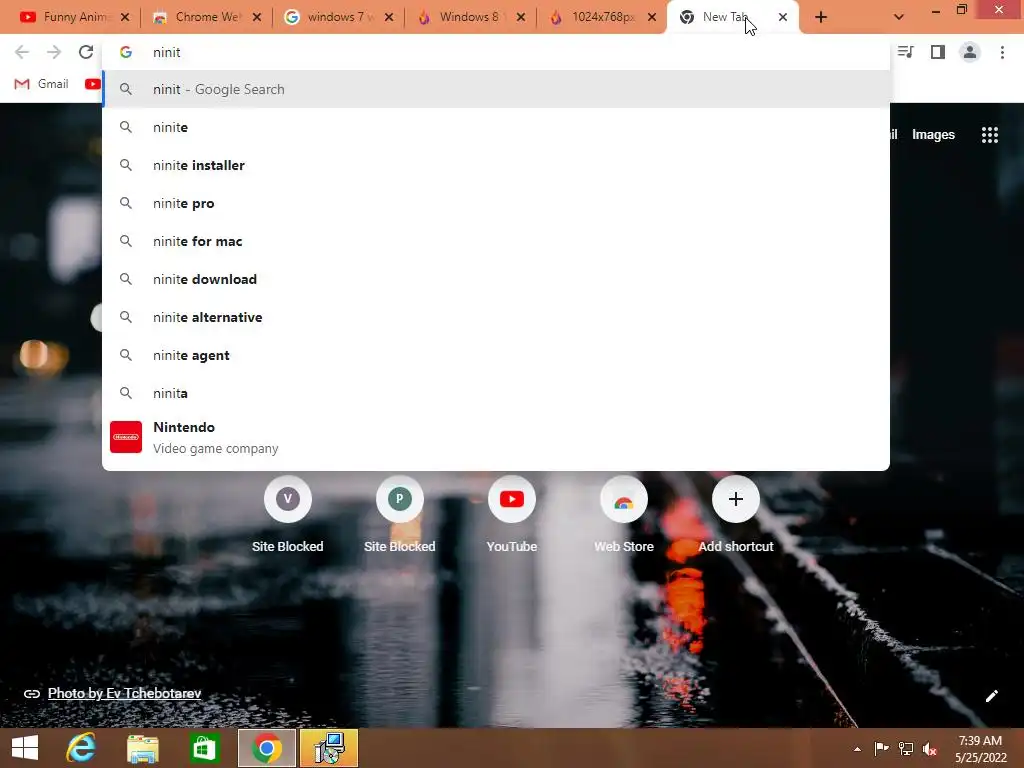Click in the address bar text 'ninit'
This screenshot has height=768, width=1024.
(167, 52)
